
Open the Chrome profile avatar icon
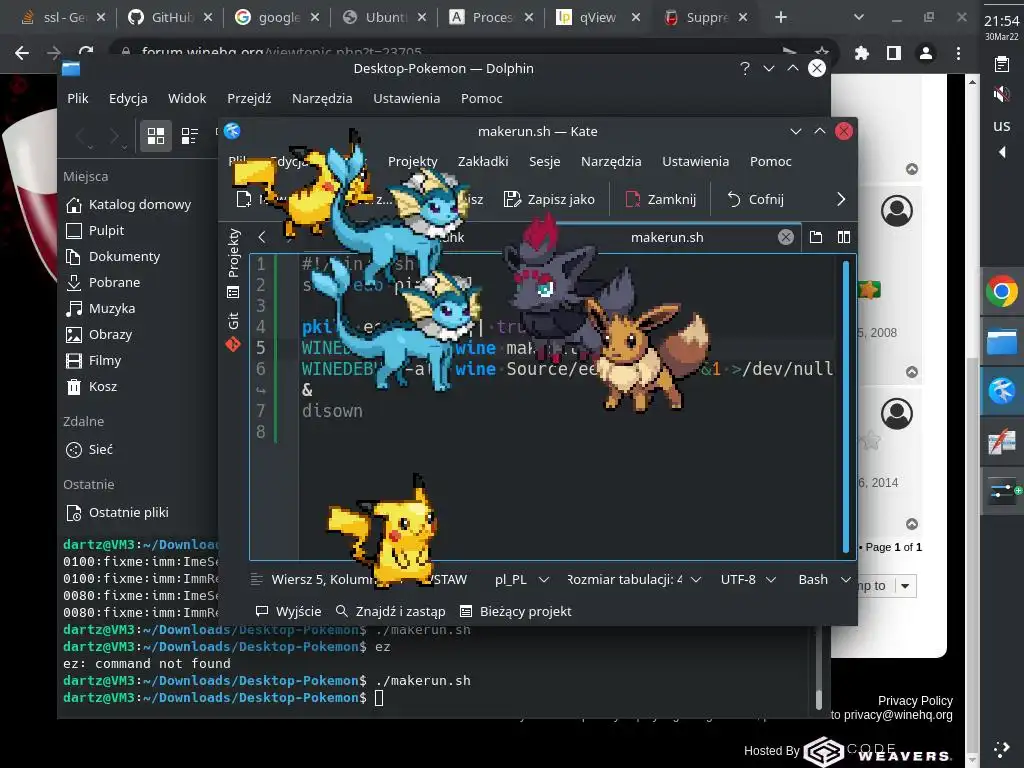925,53
